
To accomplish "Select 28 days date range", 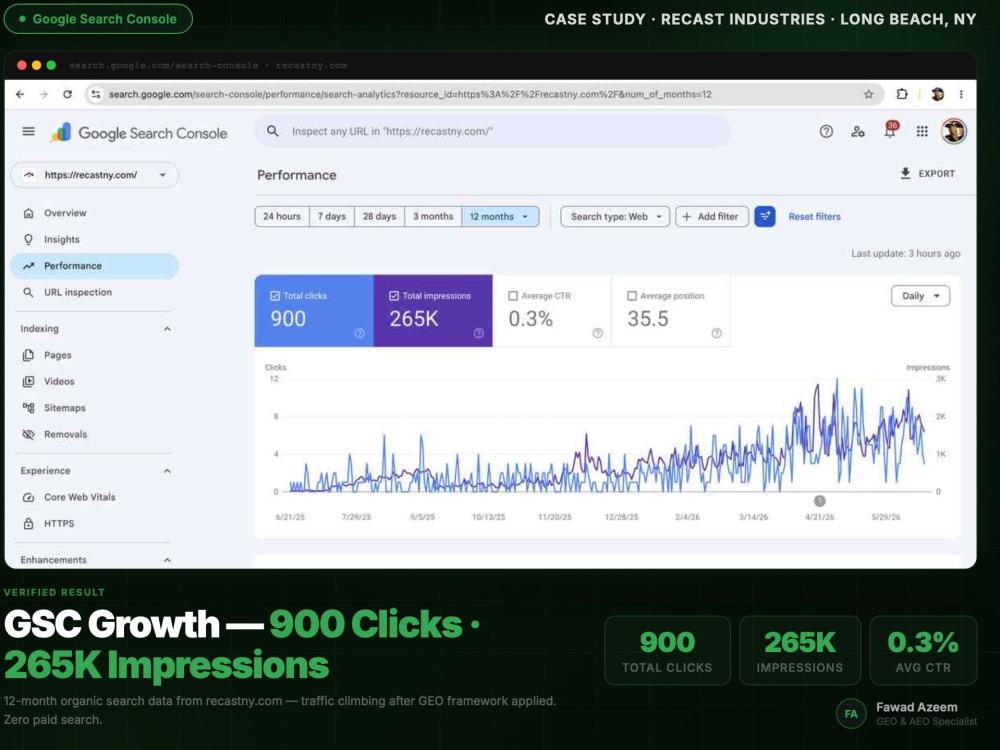I will pyautogui.click(x=379, y=217).
